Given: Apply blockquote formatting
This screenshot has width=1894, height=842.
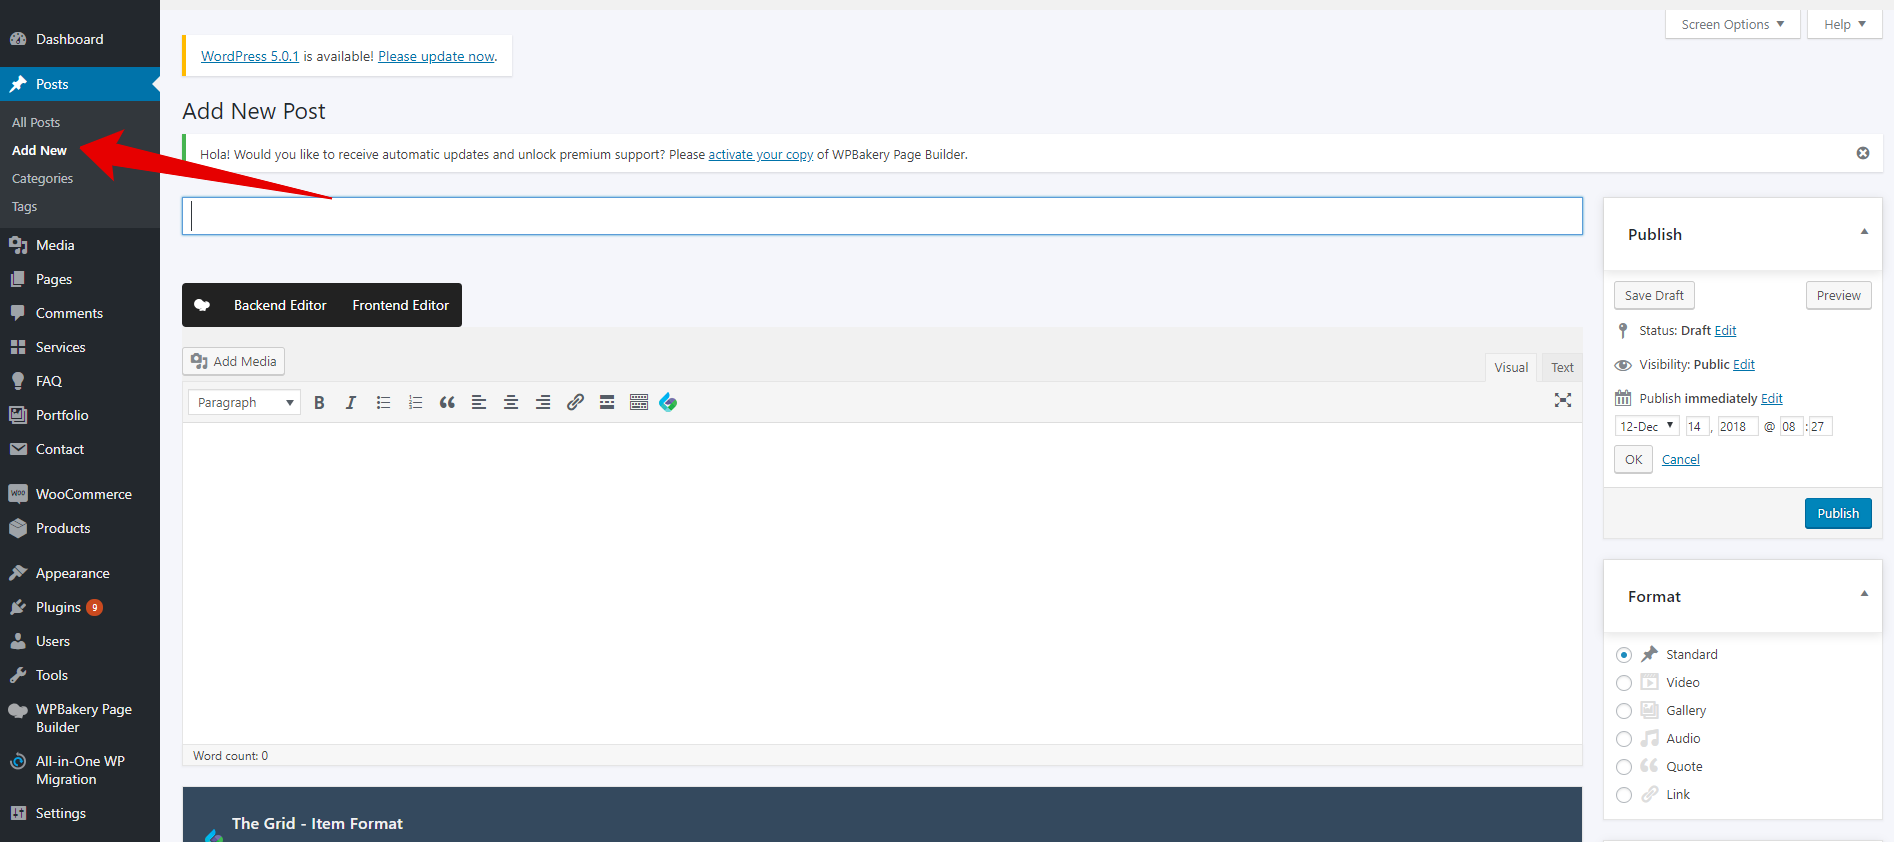Looking at the screenshot, I should click(x=447, y=402).
